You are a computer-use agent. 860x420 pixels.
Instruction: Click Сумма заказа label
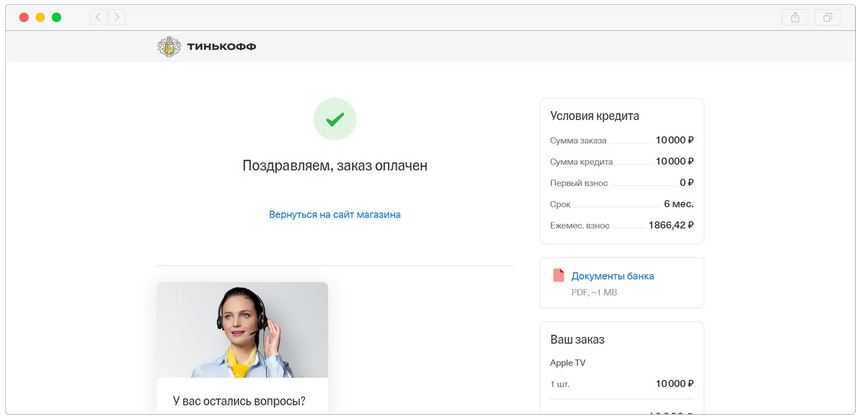click(578, 141)
